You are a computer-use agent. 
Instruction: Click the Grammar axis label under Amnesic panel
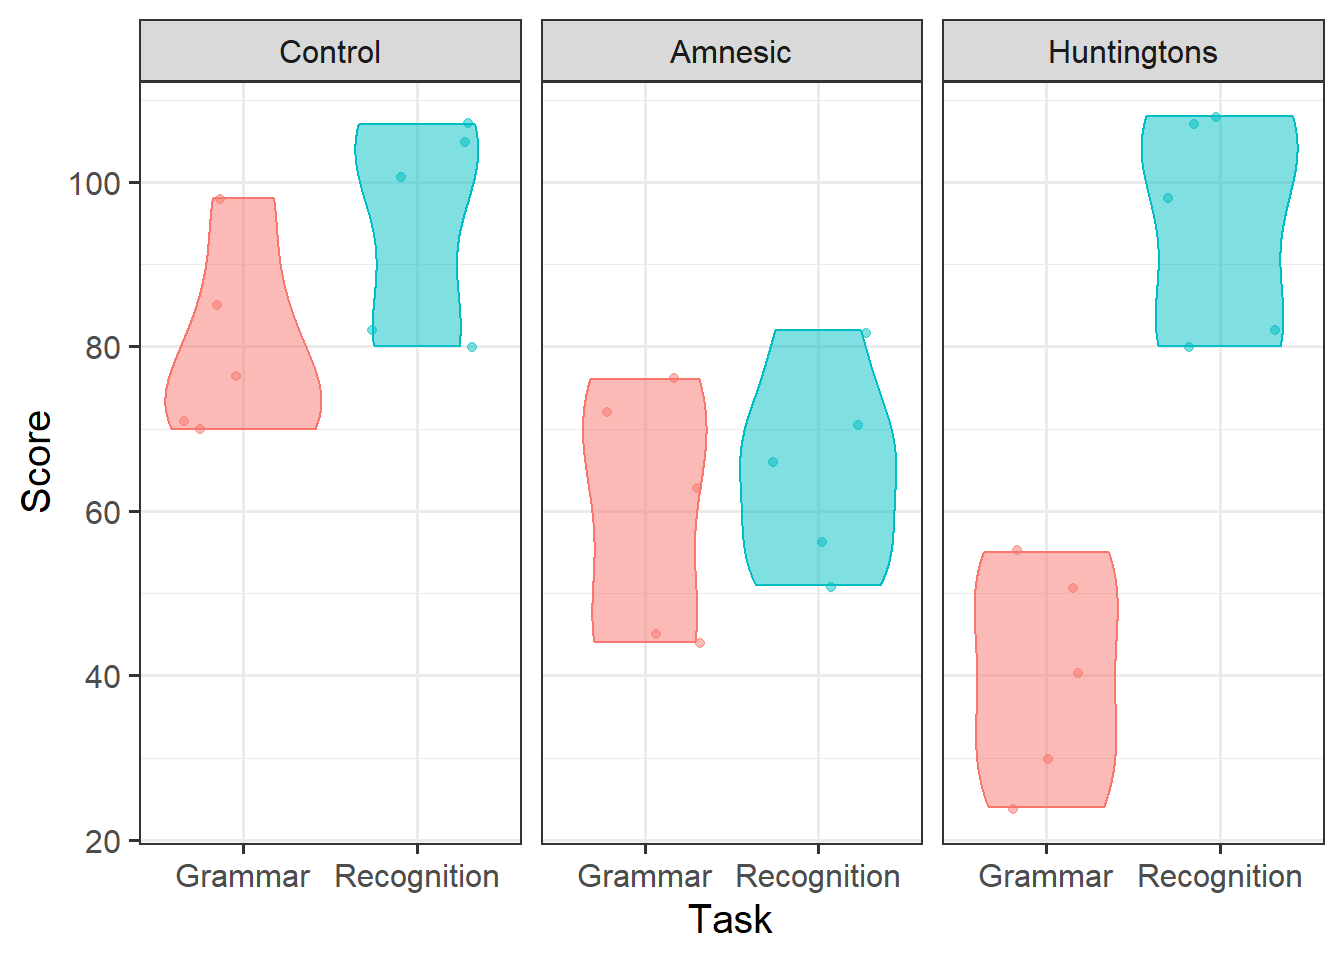[x=645, y=876]
